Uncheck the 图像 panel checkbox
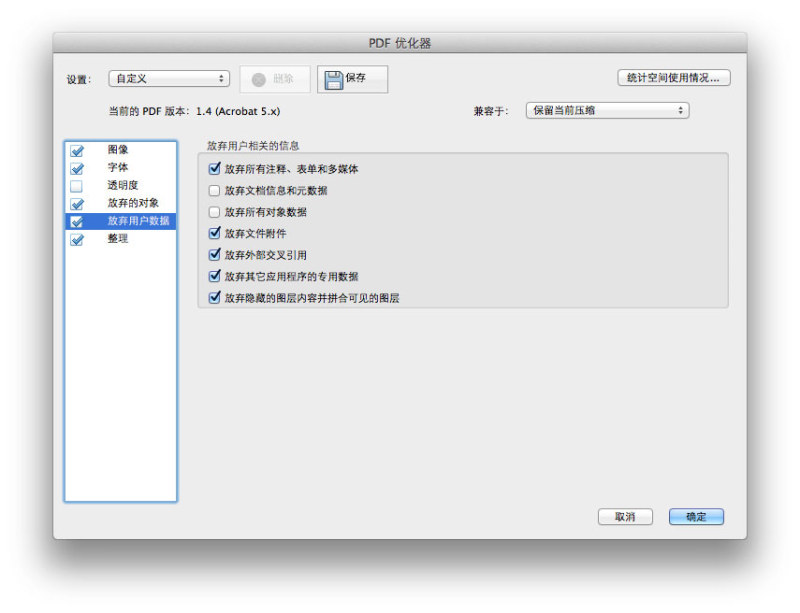 coord(77,151)
